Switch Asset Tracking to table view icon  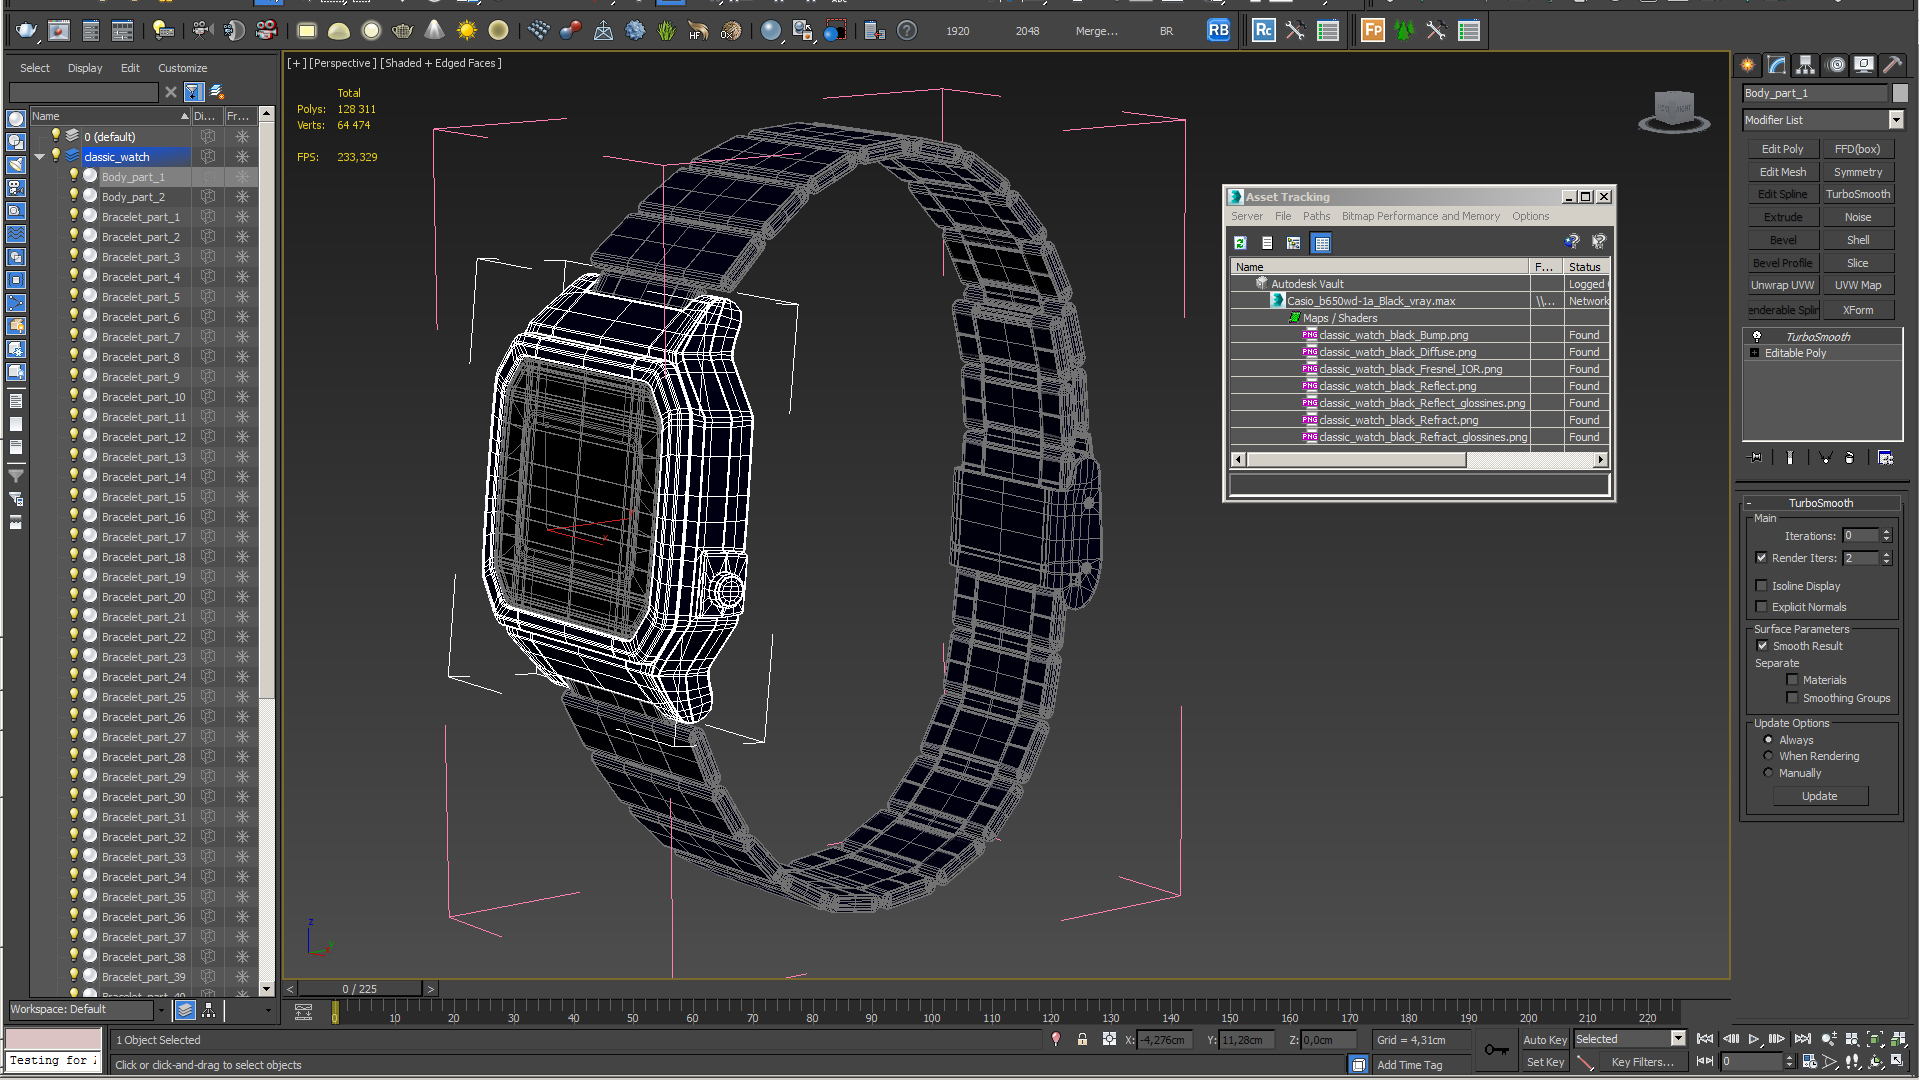(1321, 243)
